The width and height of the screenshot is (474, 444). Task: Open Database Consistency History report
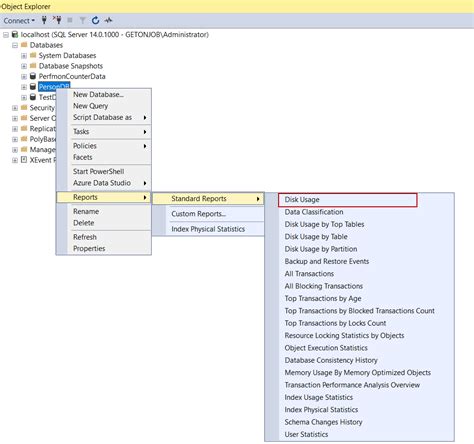(331, 360)
